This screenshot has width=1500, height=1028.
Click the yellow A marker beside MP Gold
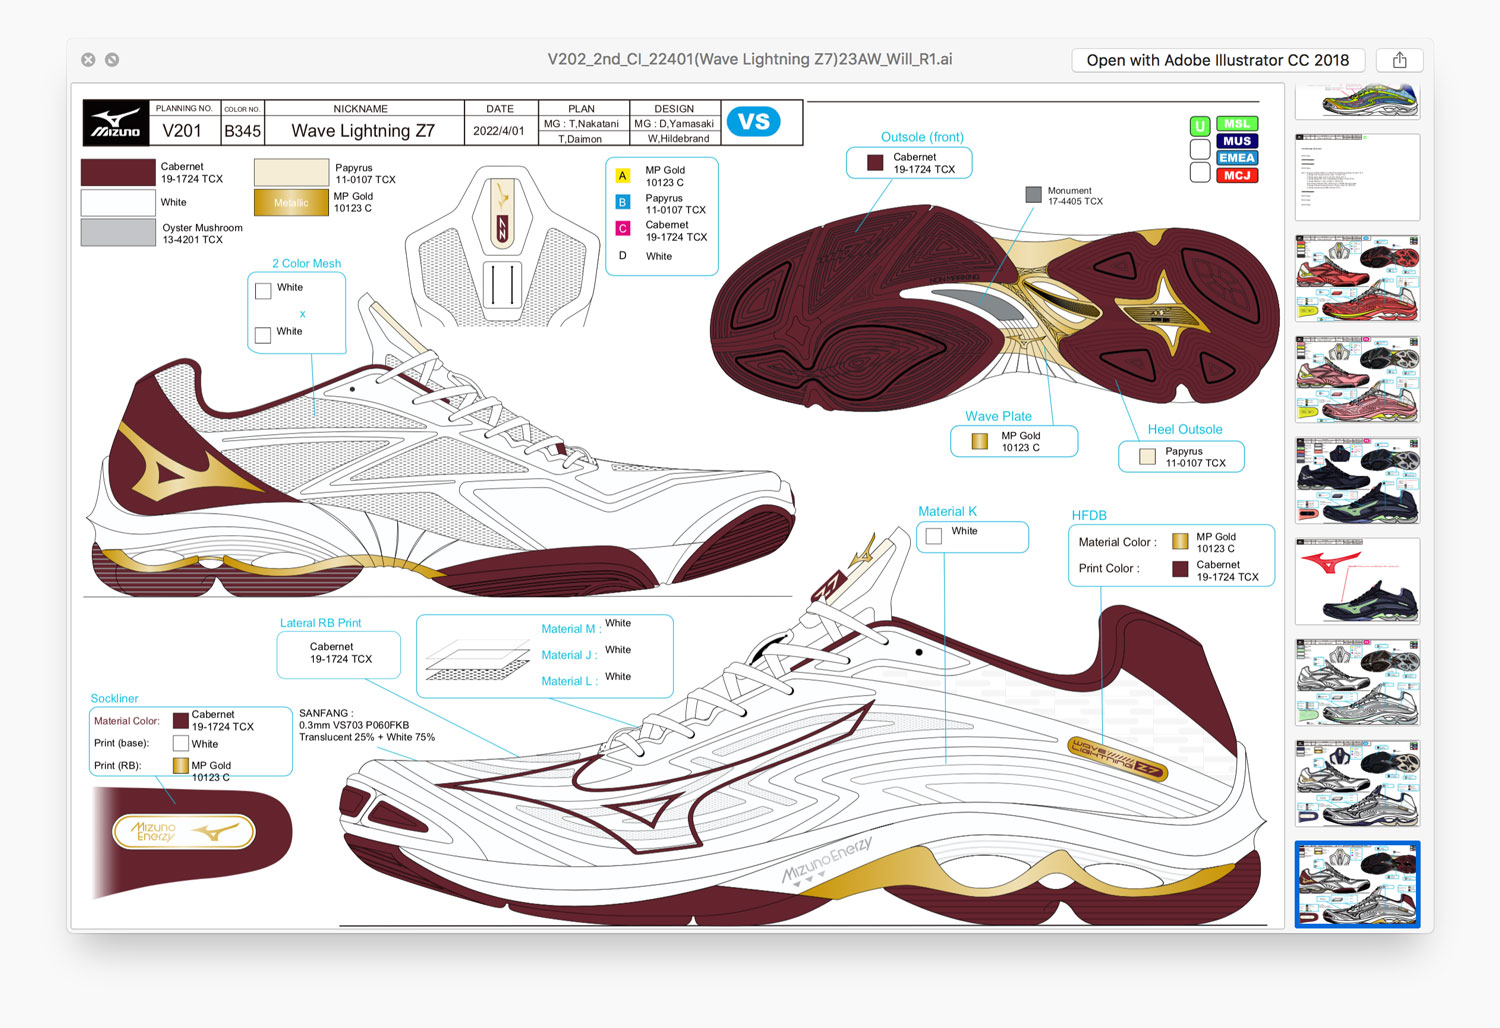point(622,176)
